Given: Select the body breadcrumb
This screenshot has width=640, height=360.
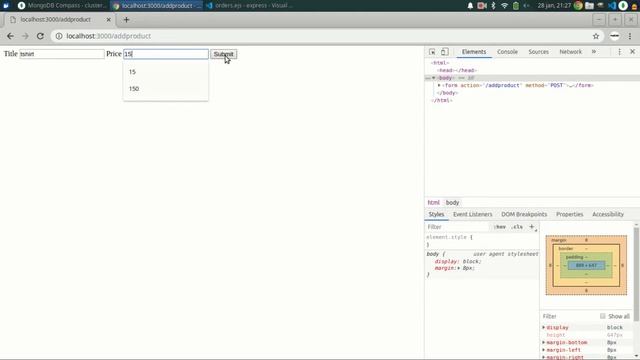Looking at the screenshot, I should point(452,202).
